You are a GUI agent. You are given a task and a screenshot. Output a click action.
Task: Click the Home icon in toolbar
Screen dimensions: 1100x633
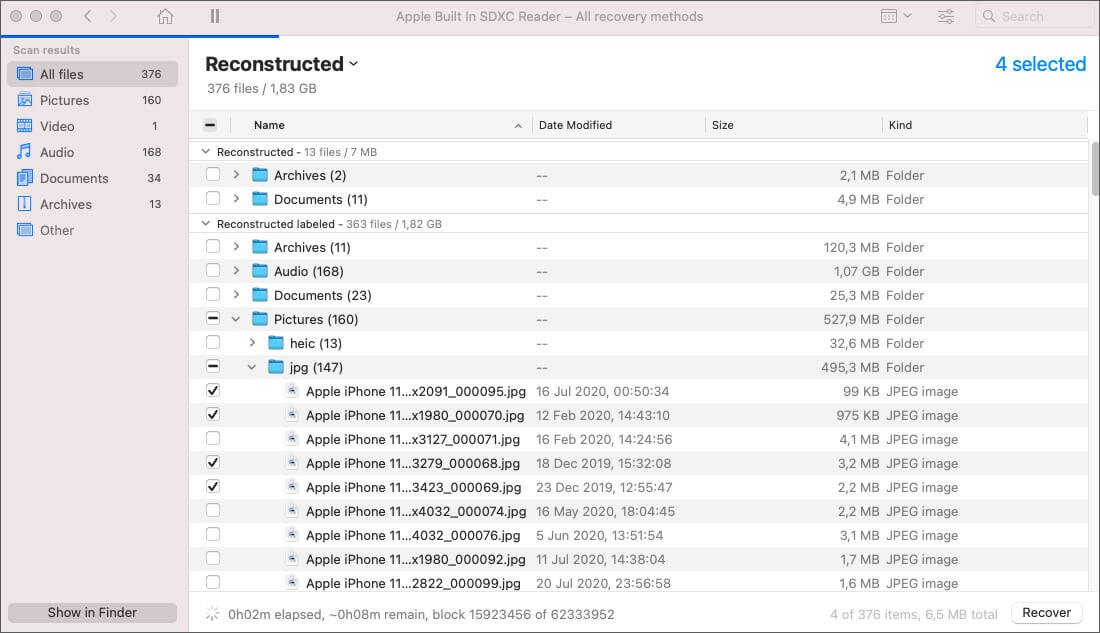[166, 17]
